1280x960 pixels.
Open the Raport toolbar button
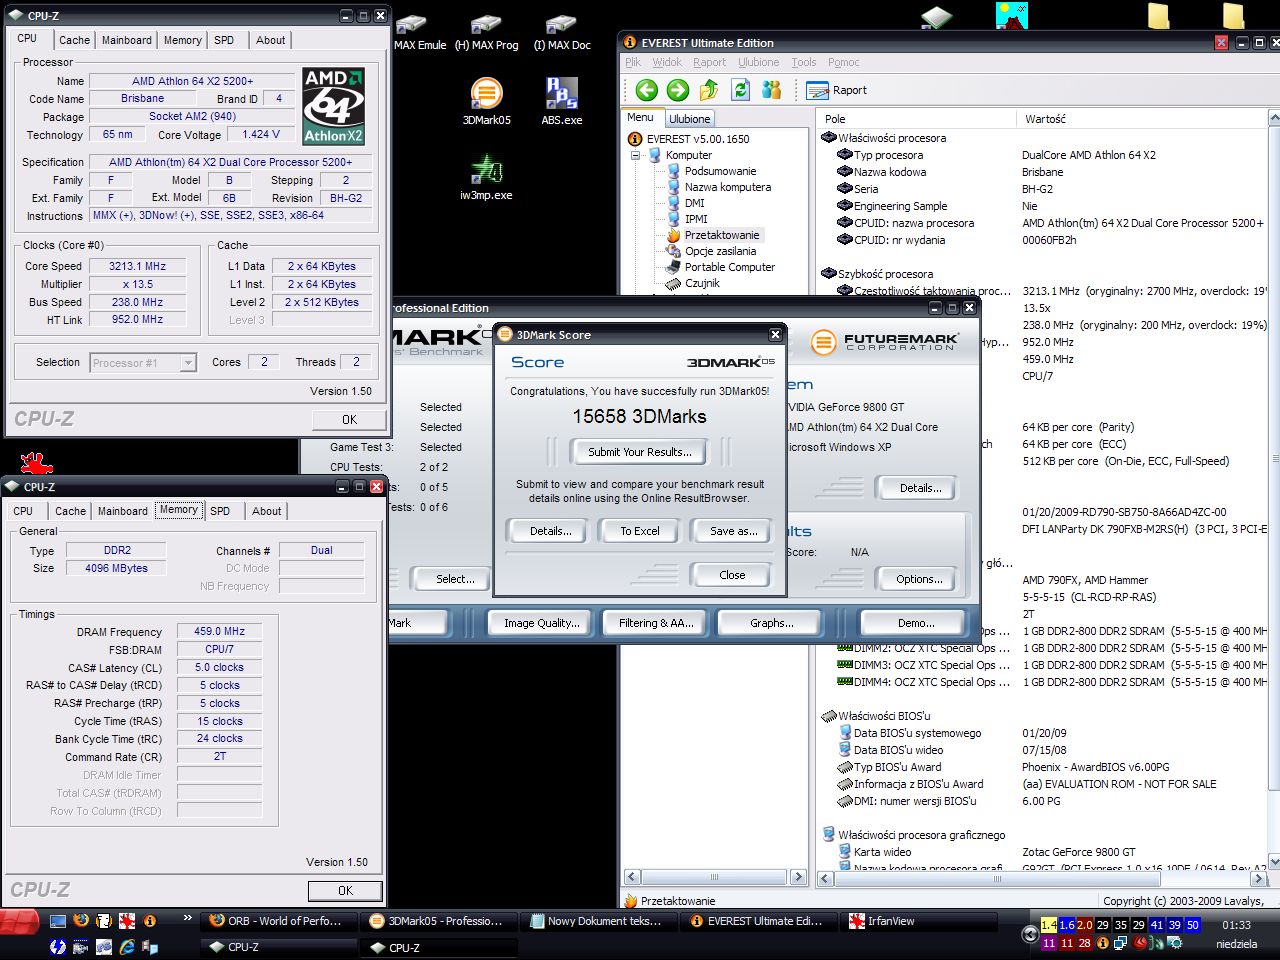[837, 90]
